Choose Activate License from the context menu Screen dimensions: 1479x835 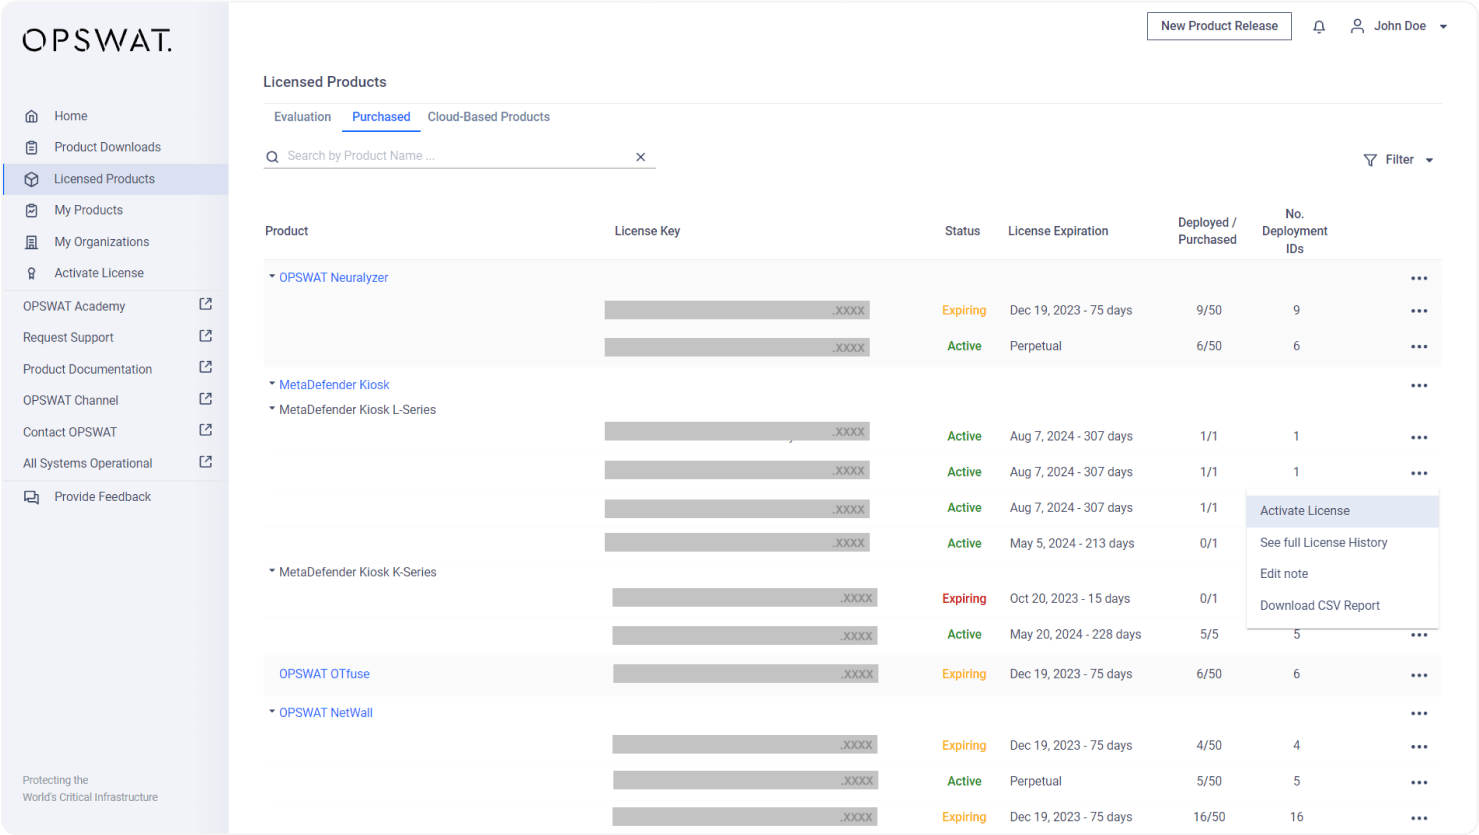pyautogui.click(x=1342, y=511)
